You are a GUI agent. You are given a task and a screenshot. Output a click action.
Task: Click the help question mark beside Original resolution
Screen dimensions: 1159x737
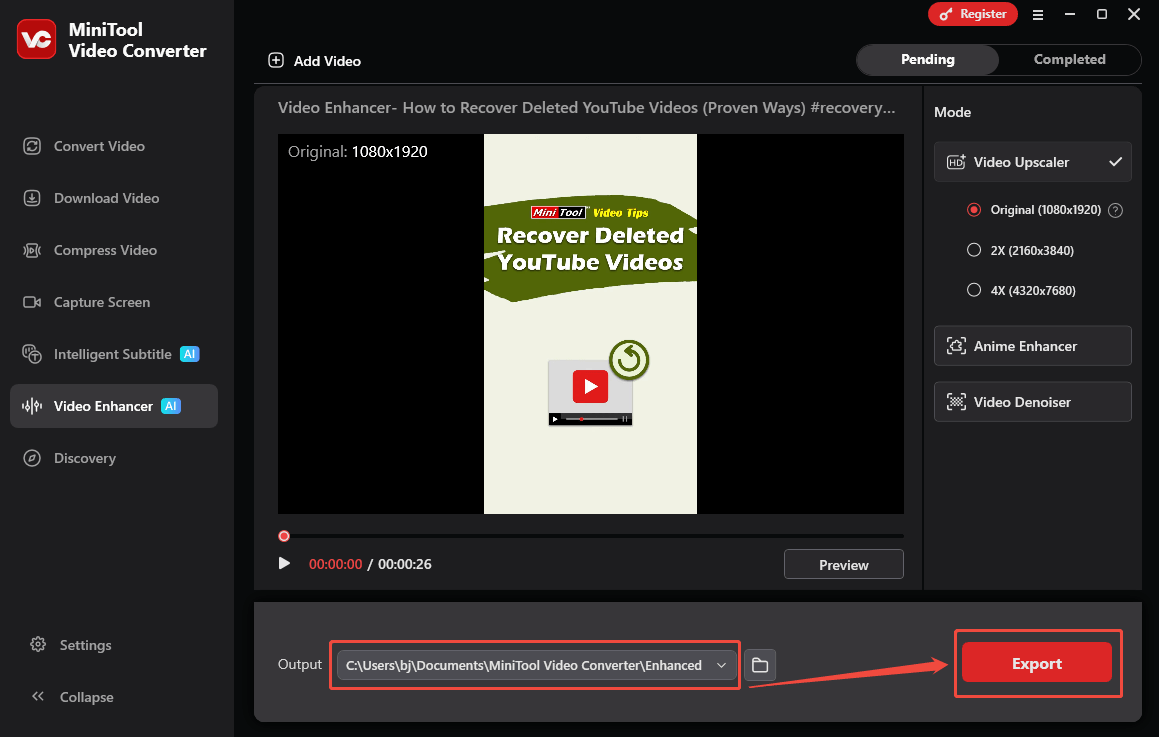[1115, 211]
